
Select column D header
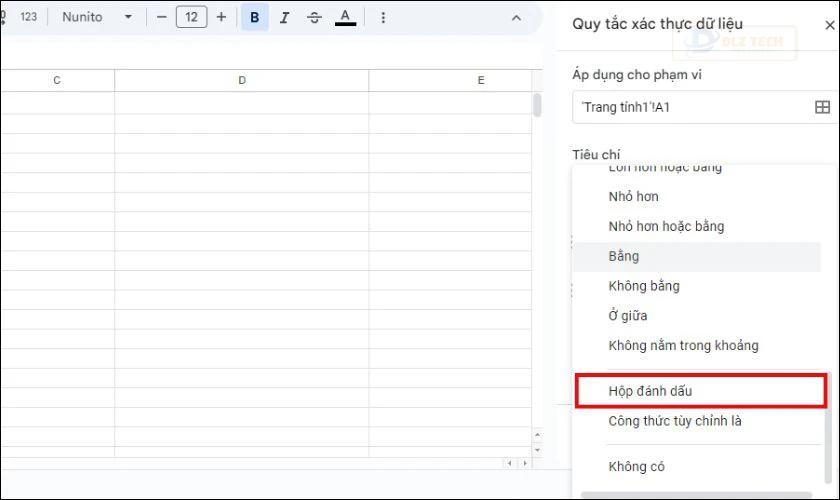(242, 80)
